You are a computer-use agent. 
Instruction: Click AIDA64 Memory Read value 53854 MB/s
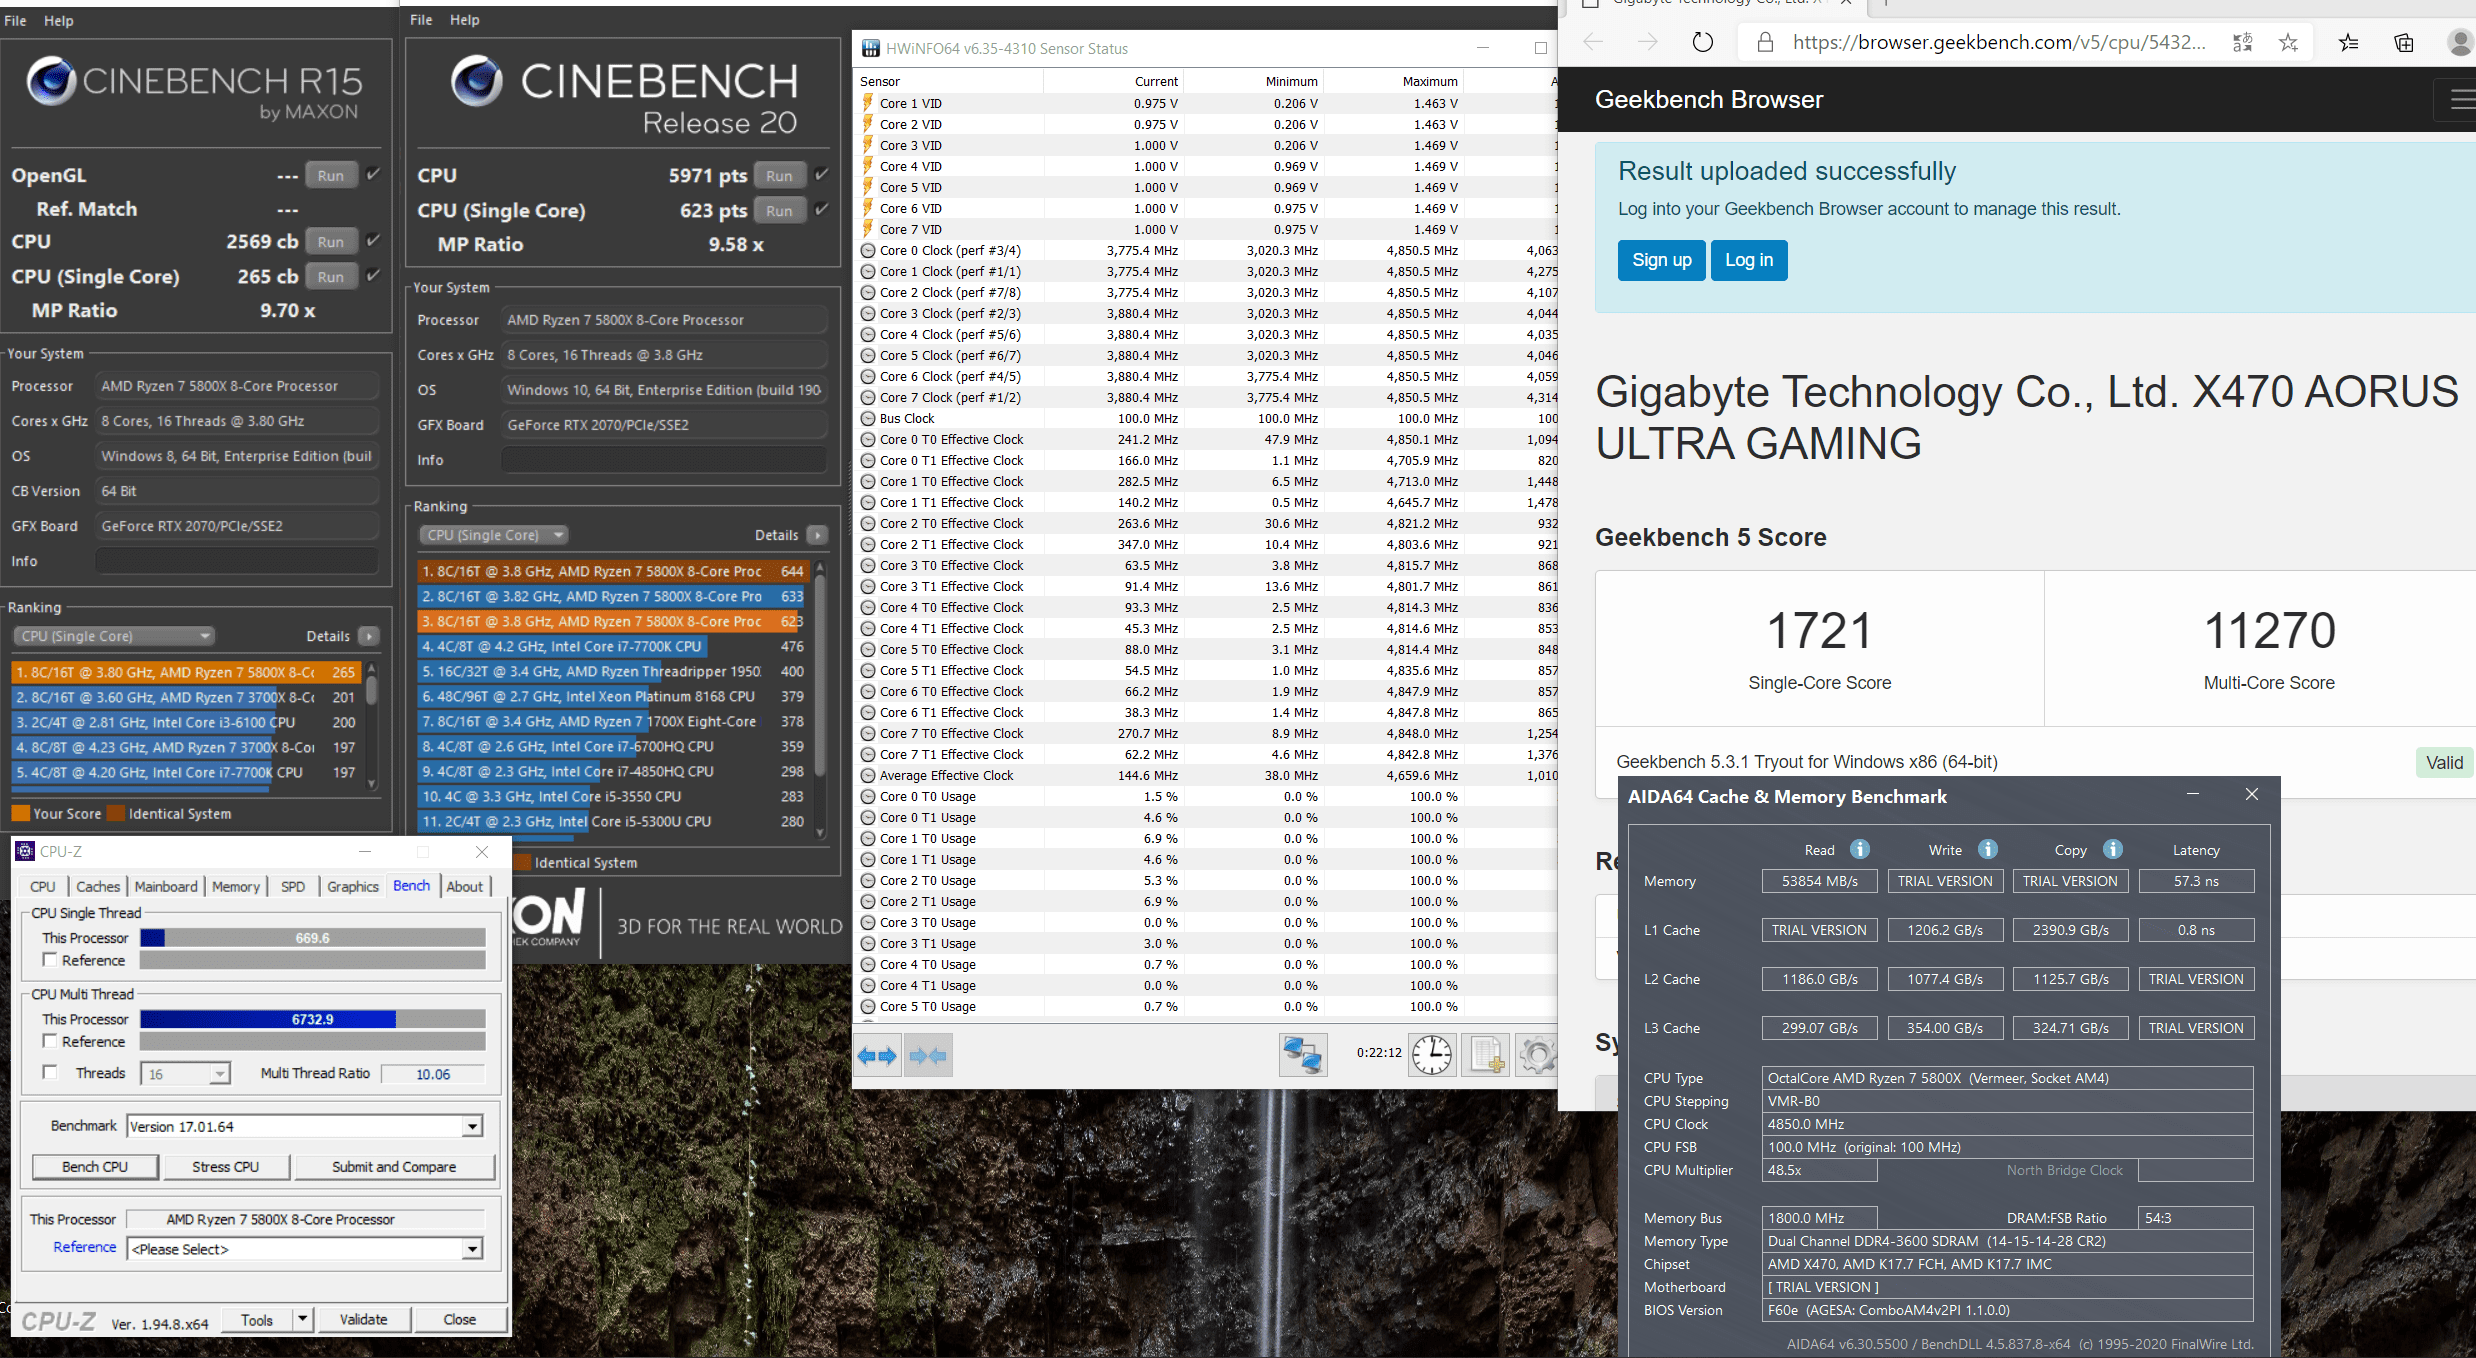coord(1819,881)
